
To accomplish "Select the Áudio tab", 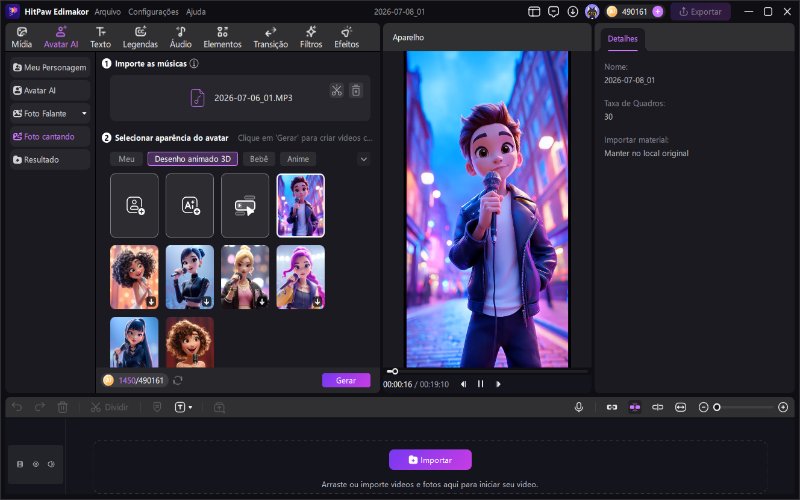I will click(x=181, y=38).
